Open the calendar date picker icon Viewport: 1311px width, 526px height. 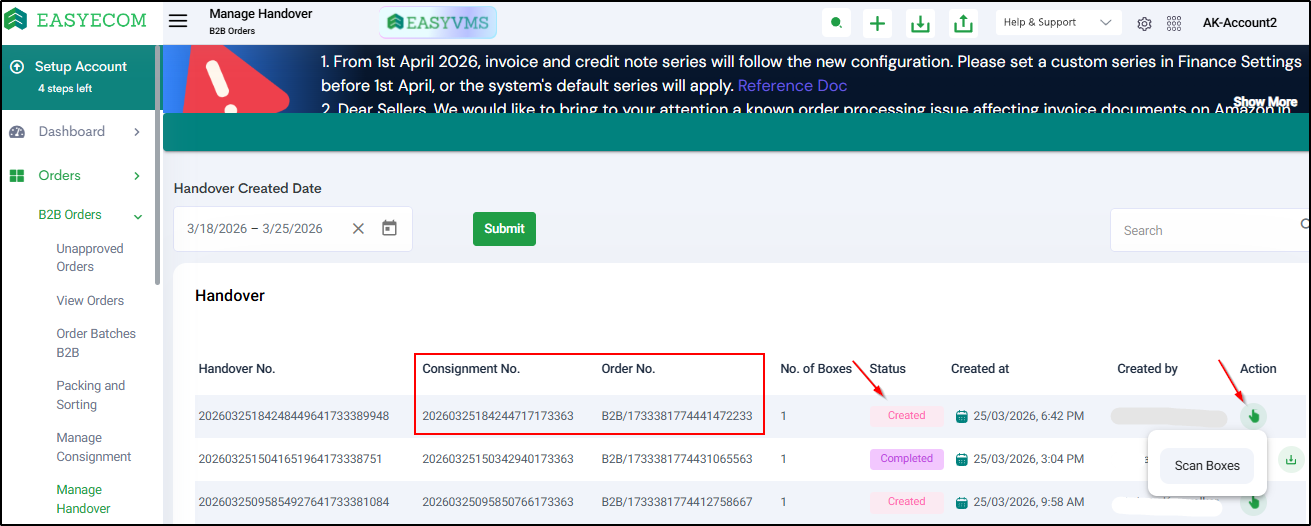390,228
